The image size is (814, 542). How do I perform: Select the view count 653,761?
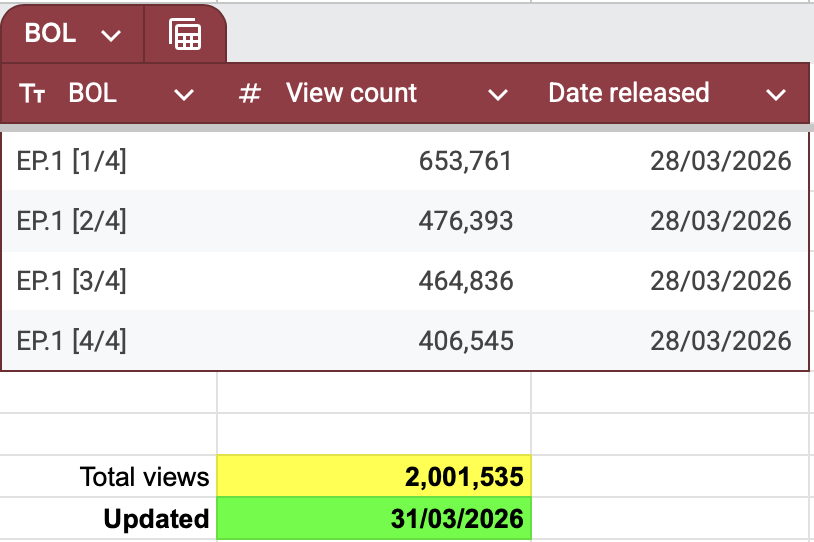tap(374, 160)
